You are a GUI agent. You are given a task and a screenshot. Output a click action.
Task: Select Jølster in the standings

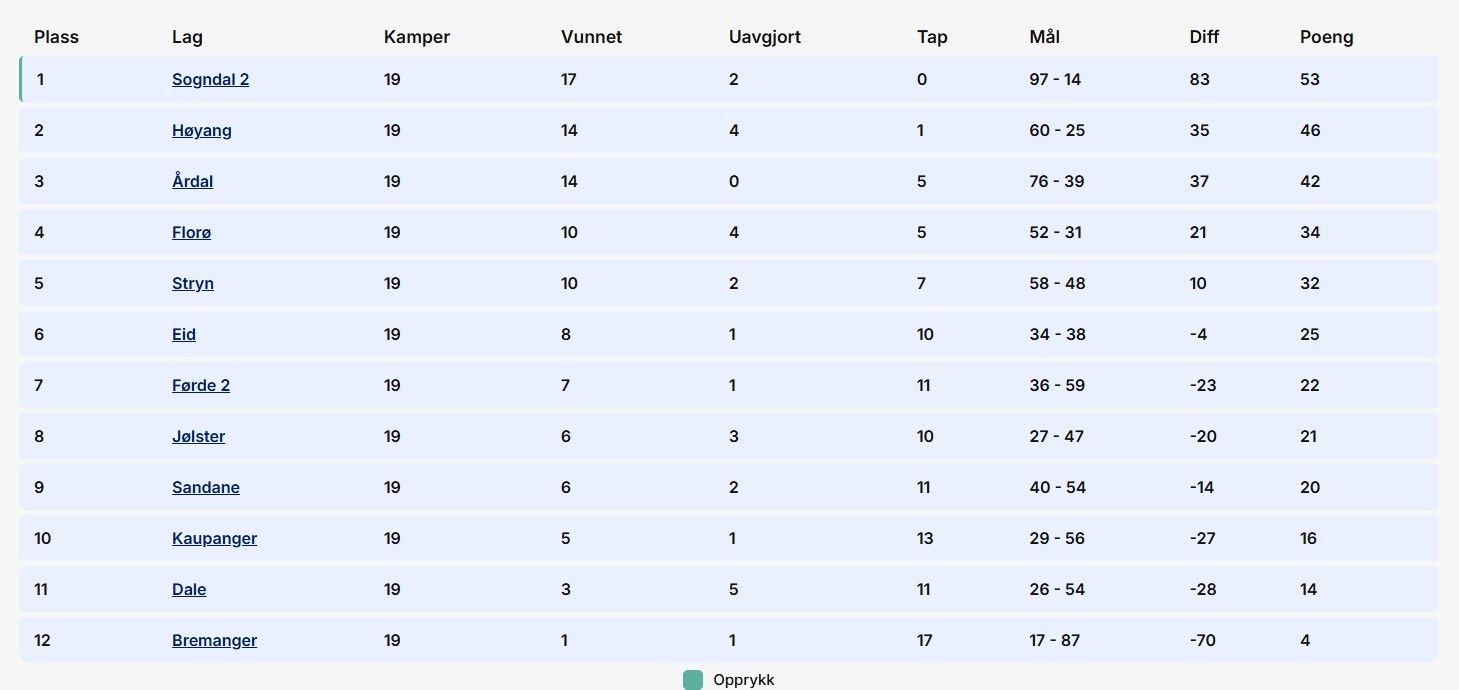[x=198, y=437]
